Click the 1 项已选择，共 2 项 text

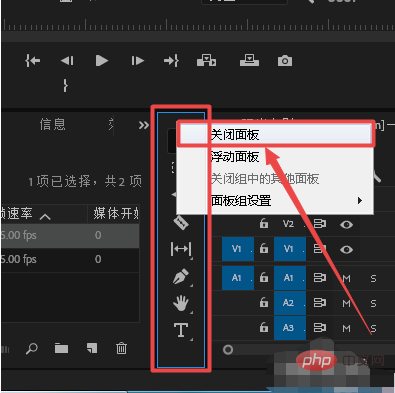tap(85, 181)
